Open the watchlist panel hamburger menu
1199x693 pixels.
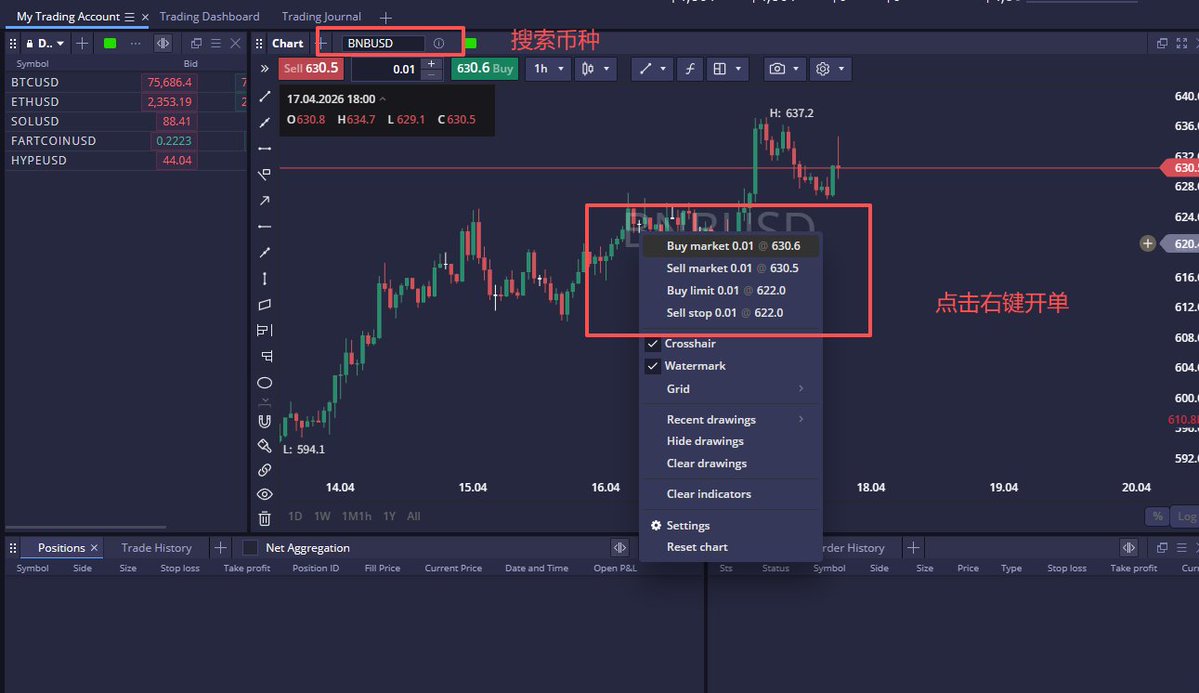(216, 44)
